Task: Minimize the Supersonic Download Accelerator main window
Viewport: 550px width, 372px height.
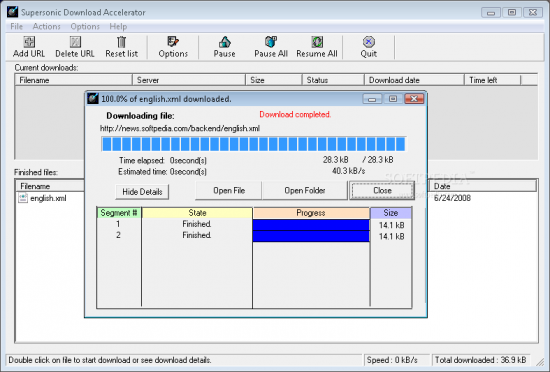Action: pyautogui.click(x=491, y=13)
